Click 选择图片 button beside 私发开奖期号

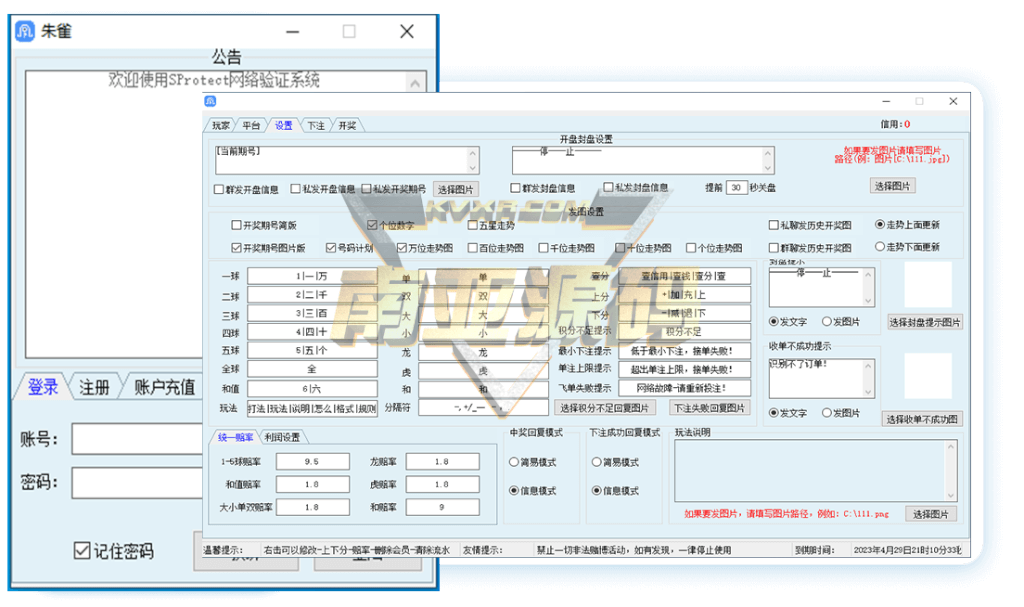click(x=455, y=189)
